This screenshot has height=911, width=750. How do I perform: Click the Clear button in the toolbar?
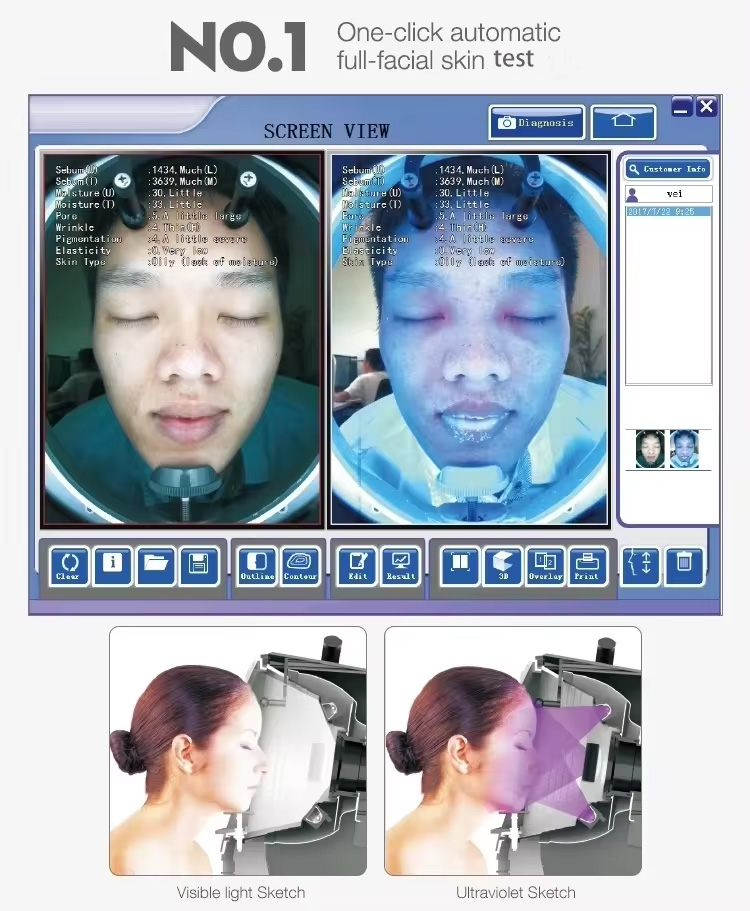(69, 566)
